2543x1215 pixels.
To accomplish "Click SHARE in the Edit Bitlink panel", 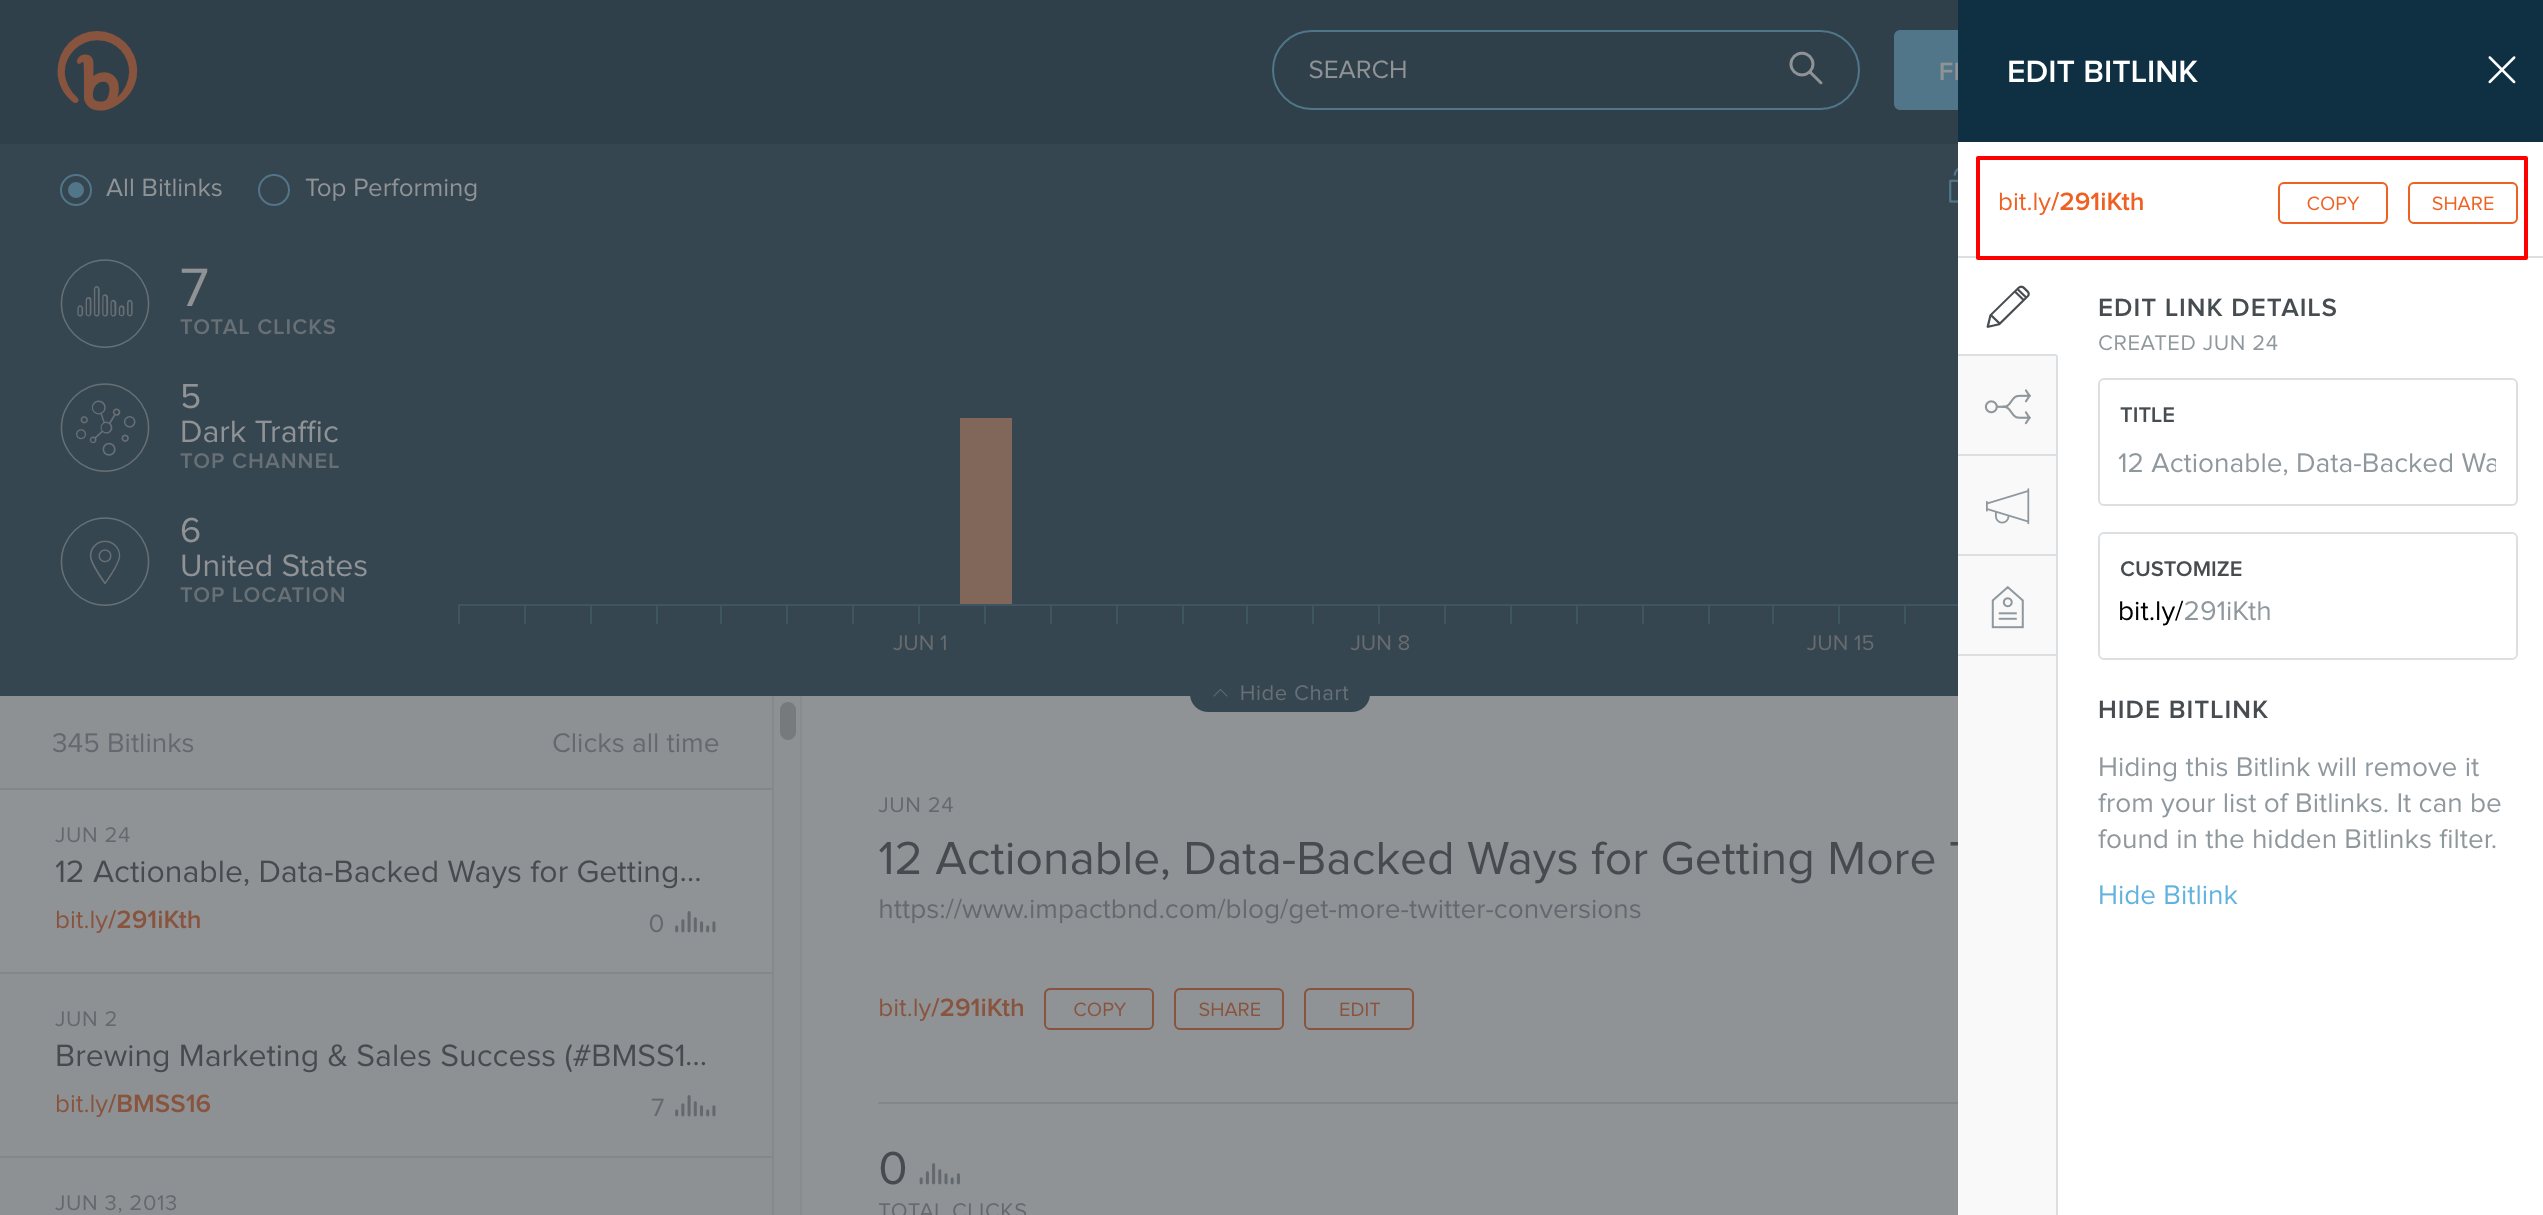I will coord(2462,203).
